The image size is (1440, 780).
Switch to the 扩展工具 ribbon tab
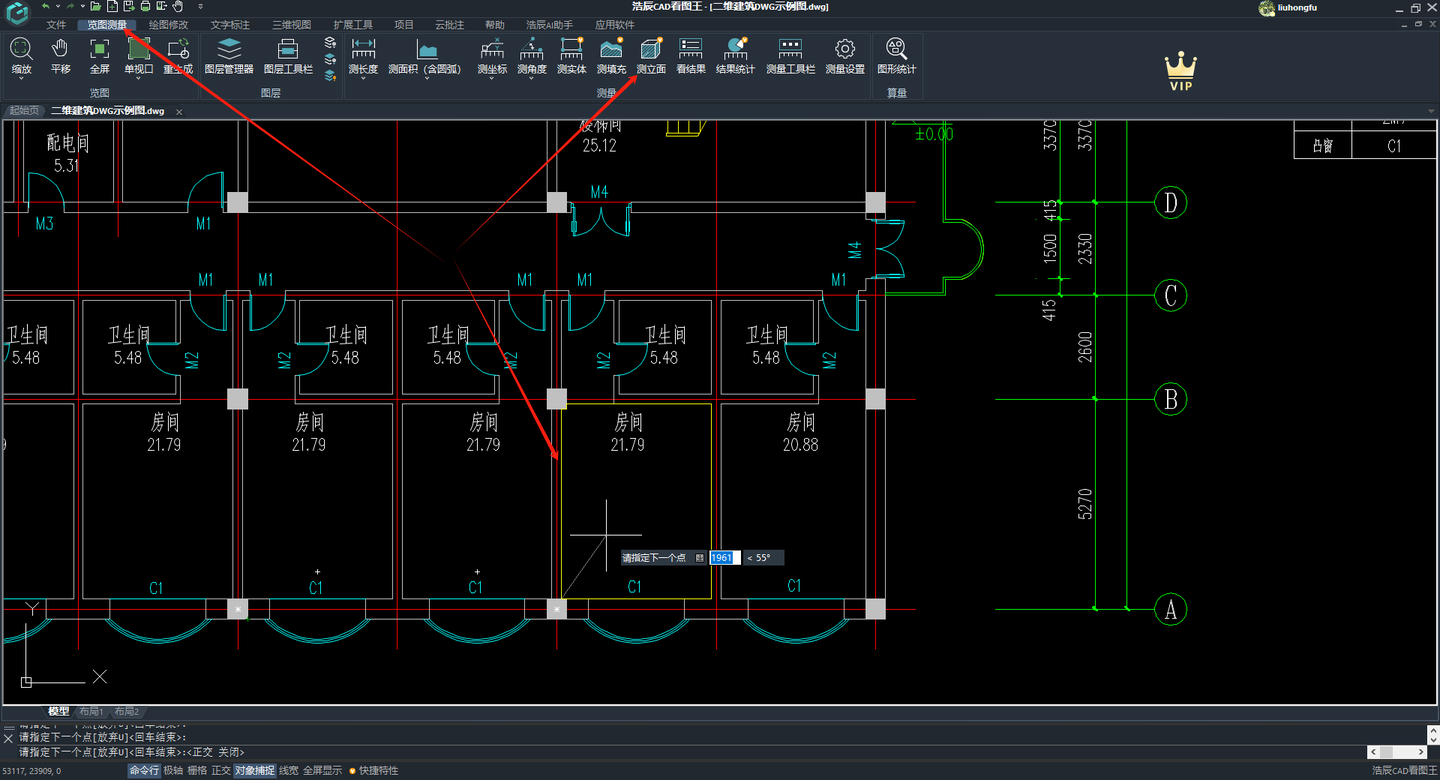tap(353, 24)
